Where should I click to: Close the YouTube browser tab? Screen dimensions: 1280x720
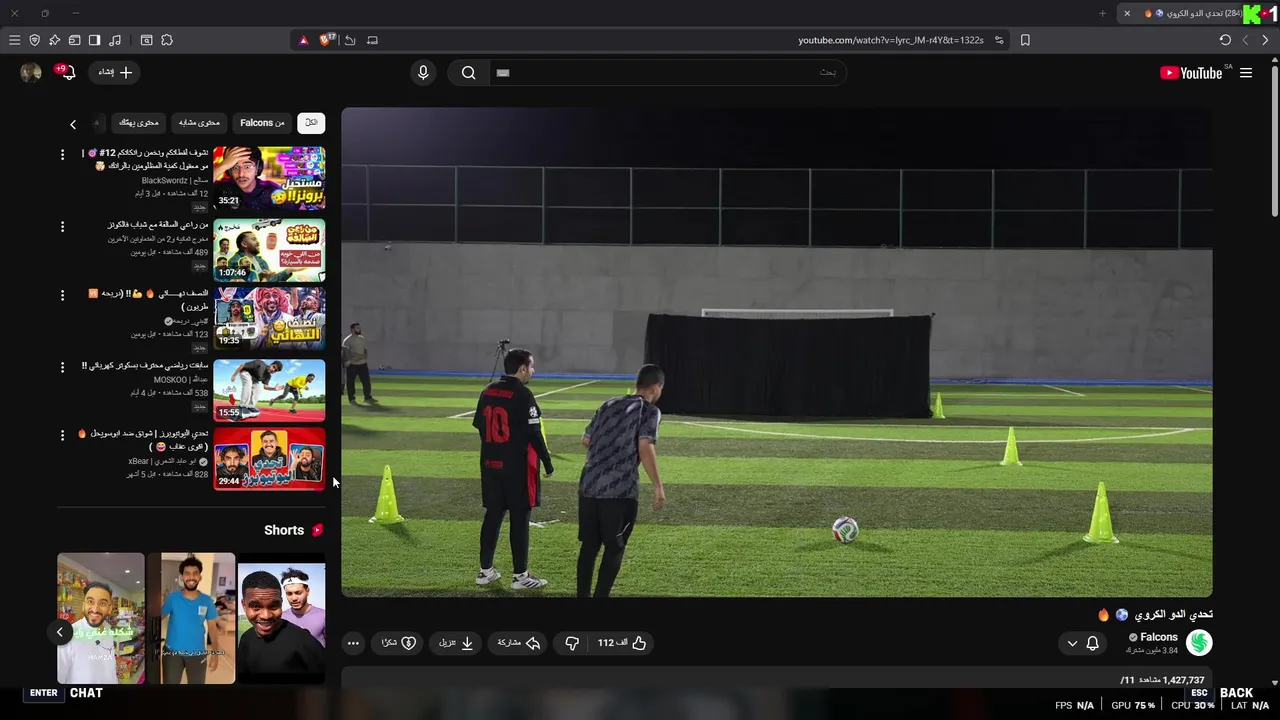click(1127, 13)
